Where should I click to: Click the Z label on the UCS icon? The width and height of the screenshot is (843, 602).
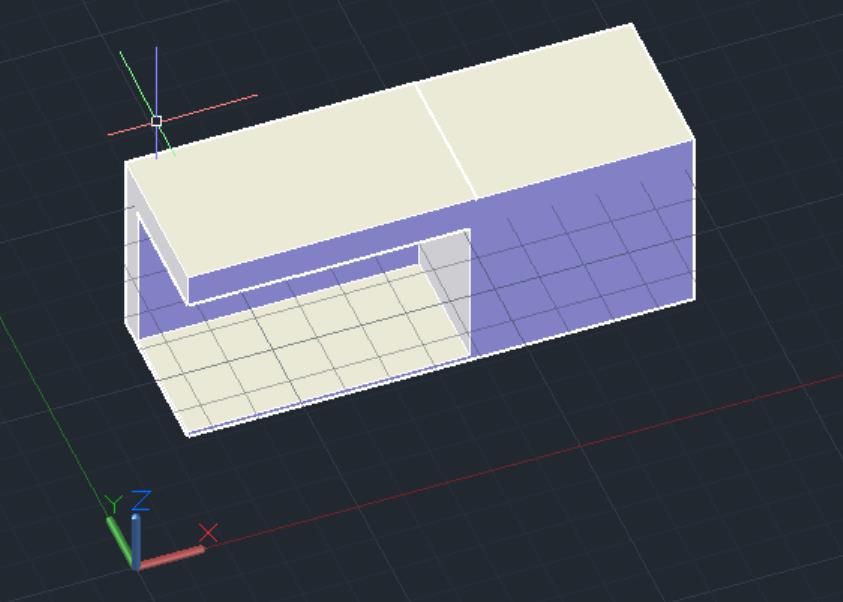(141, 499)
